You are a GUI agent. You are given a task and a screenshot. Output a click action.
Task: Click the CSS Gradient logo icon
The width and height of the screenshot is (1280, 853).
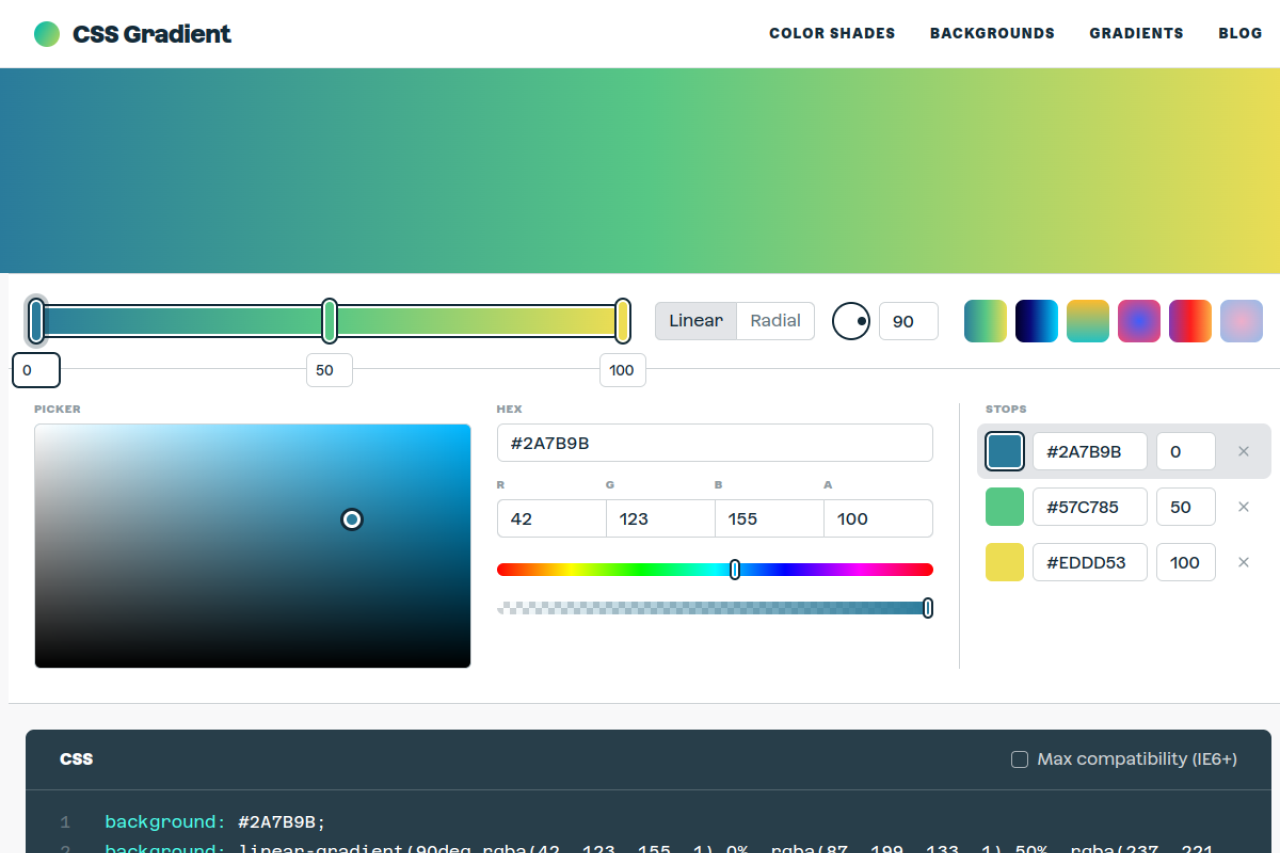coord(47,34)
